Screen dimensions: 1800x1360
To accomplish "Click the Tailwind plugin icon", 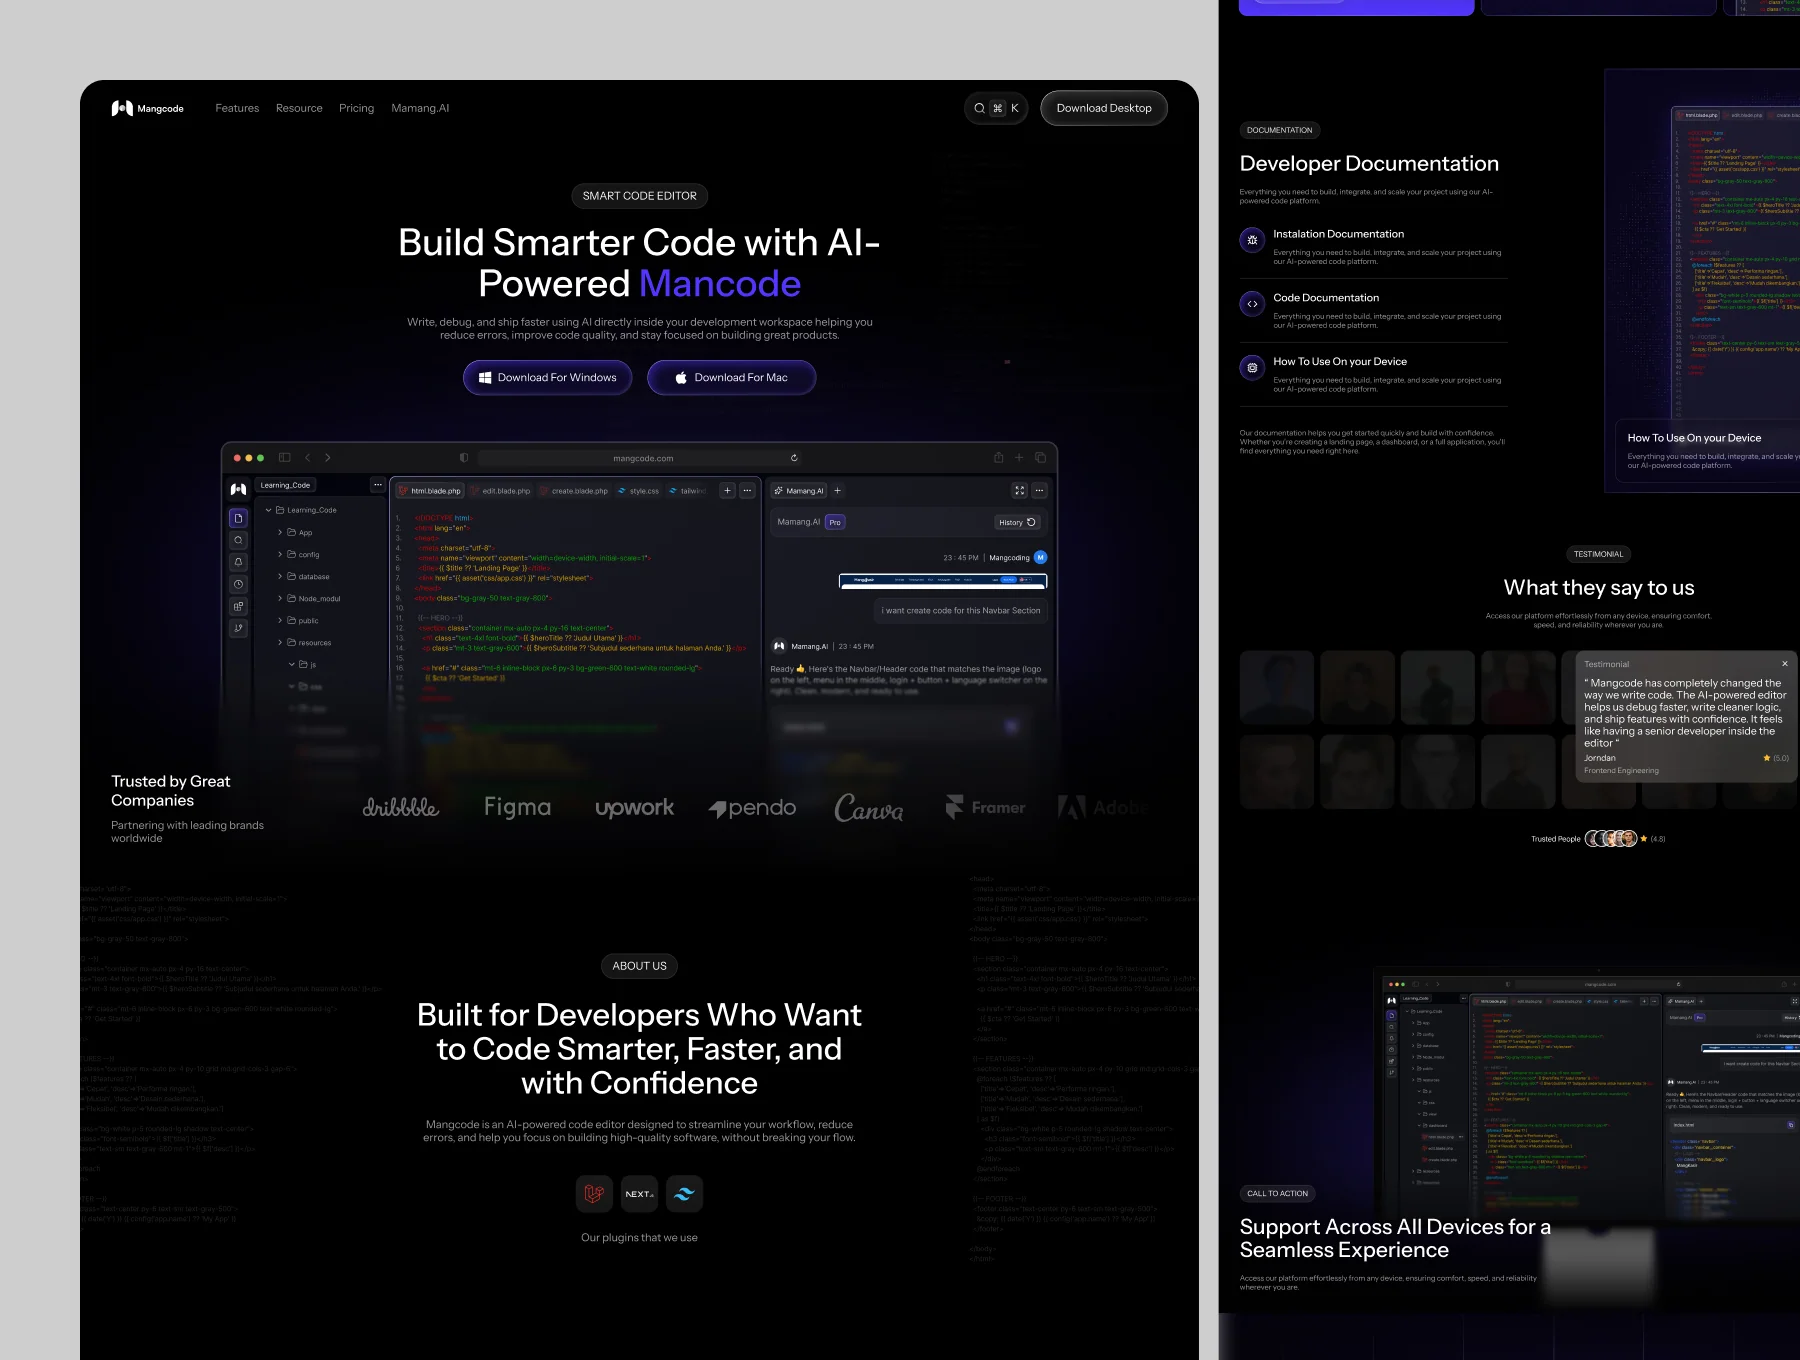I will click(684, 1194).
